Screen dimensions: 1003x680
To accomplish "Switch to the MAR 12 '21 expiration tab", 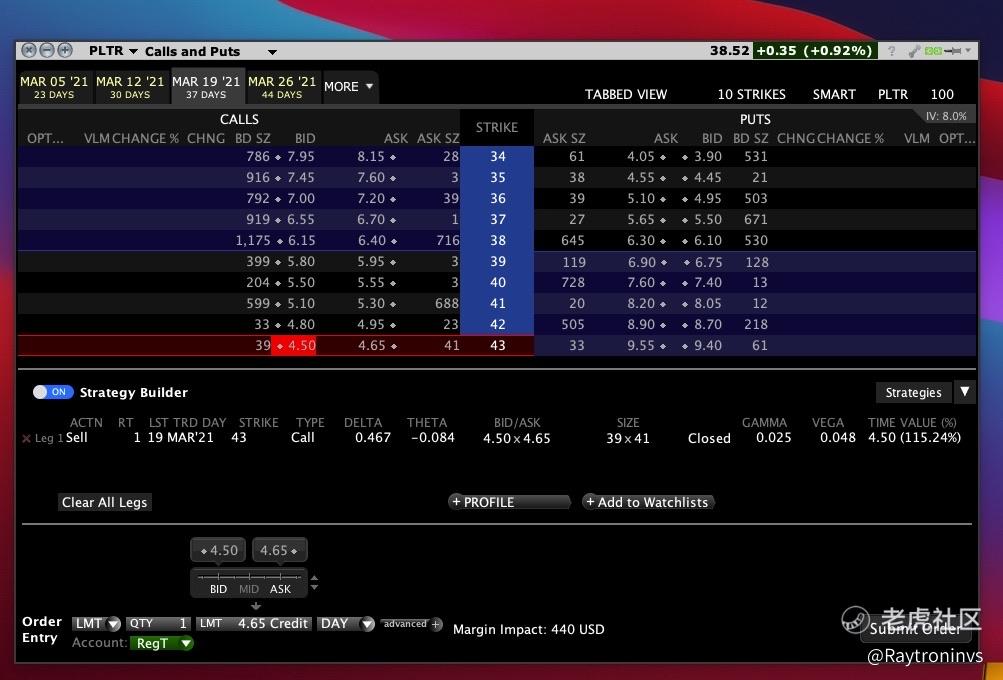I will click(x=130, y=87).
